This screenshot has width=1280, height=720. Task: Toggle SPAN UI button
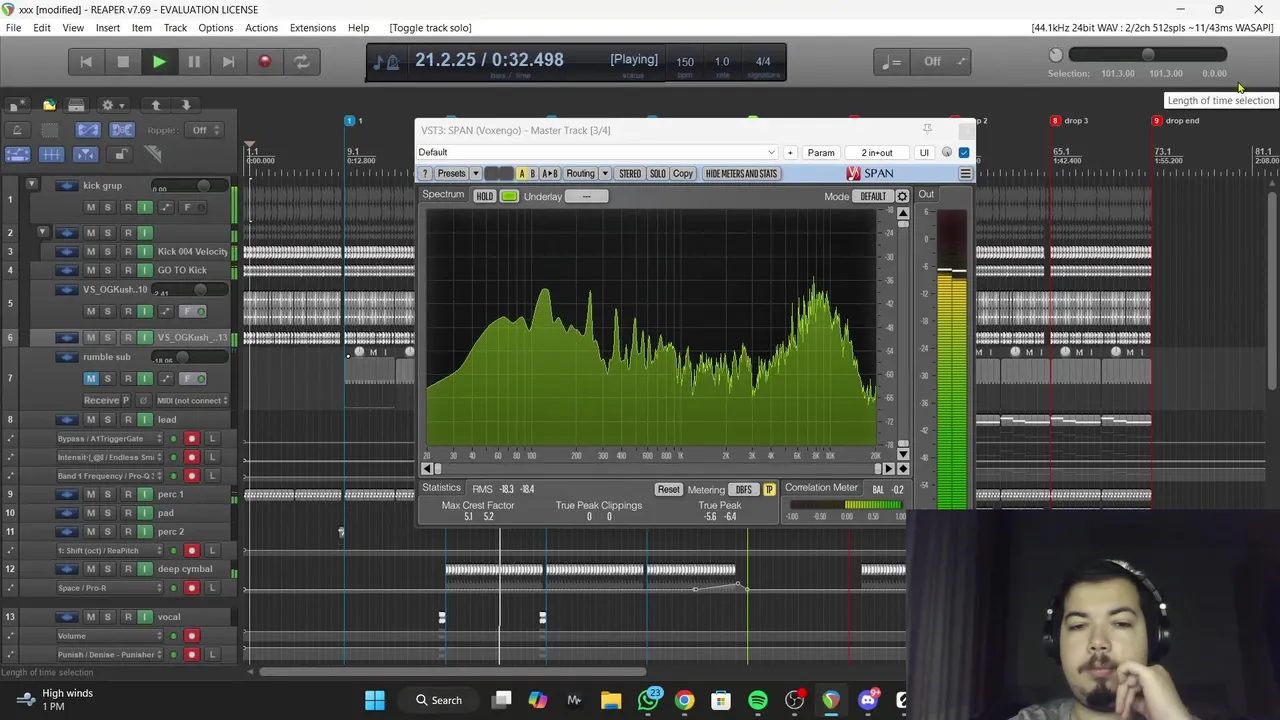[x=924, y=153]
